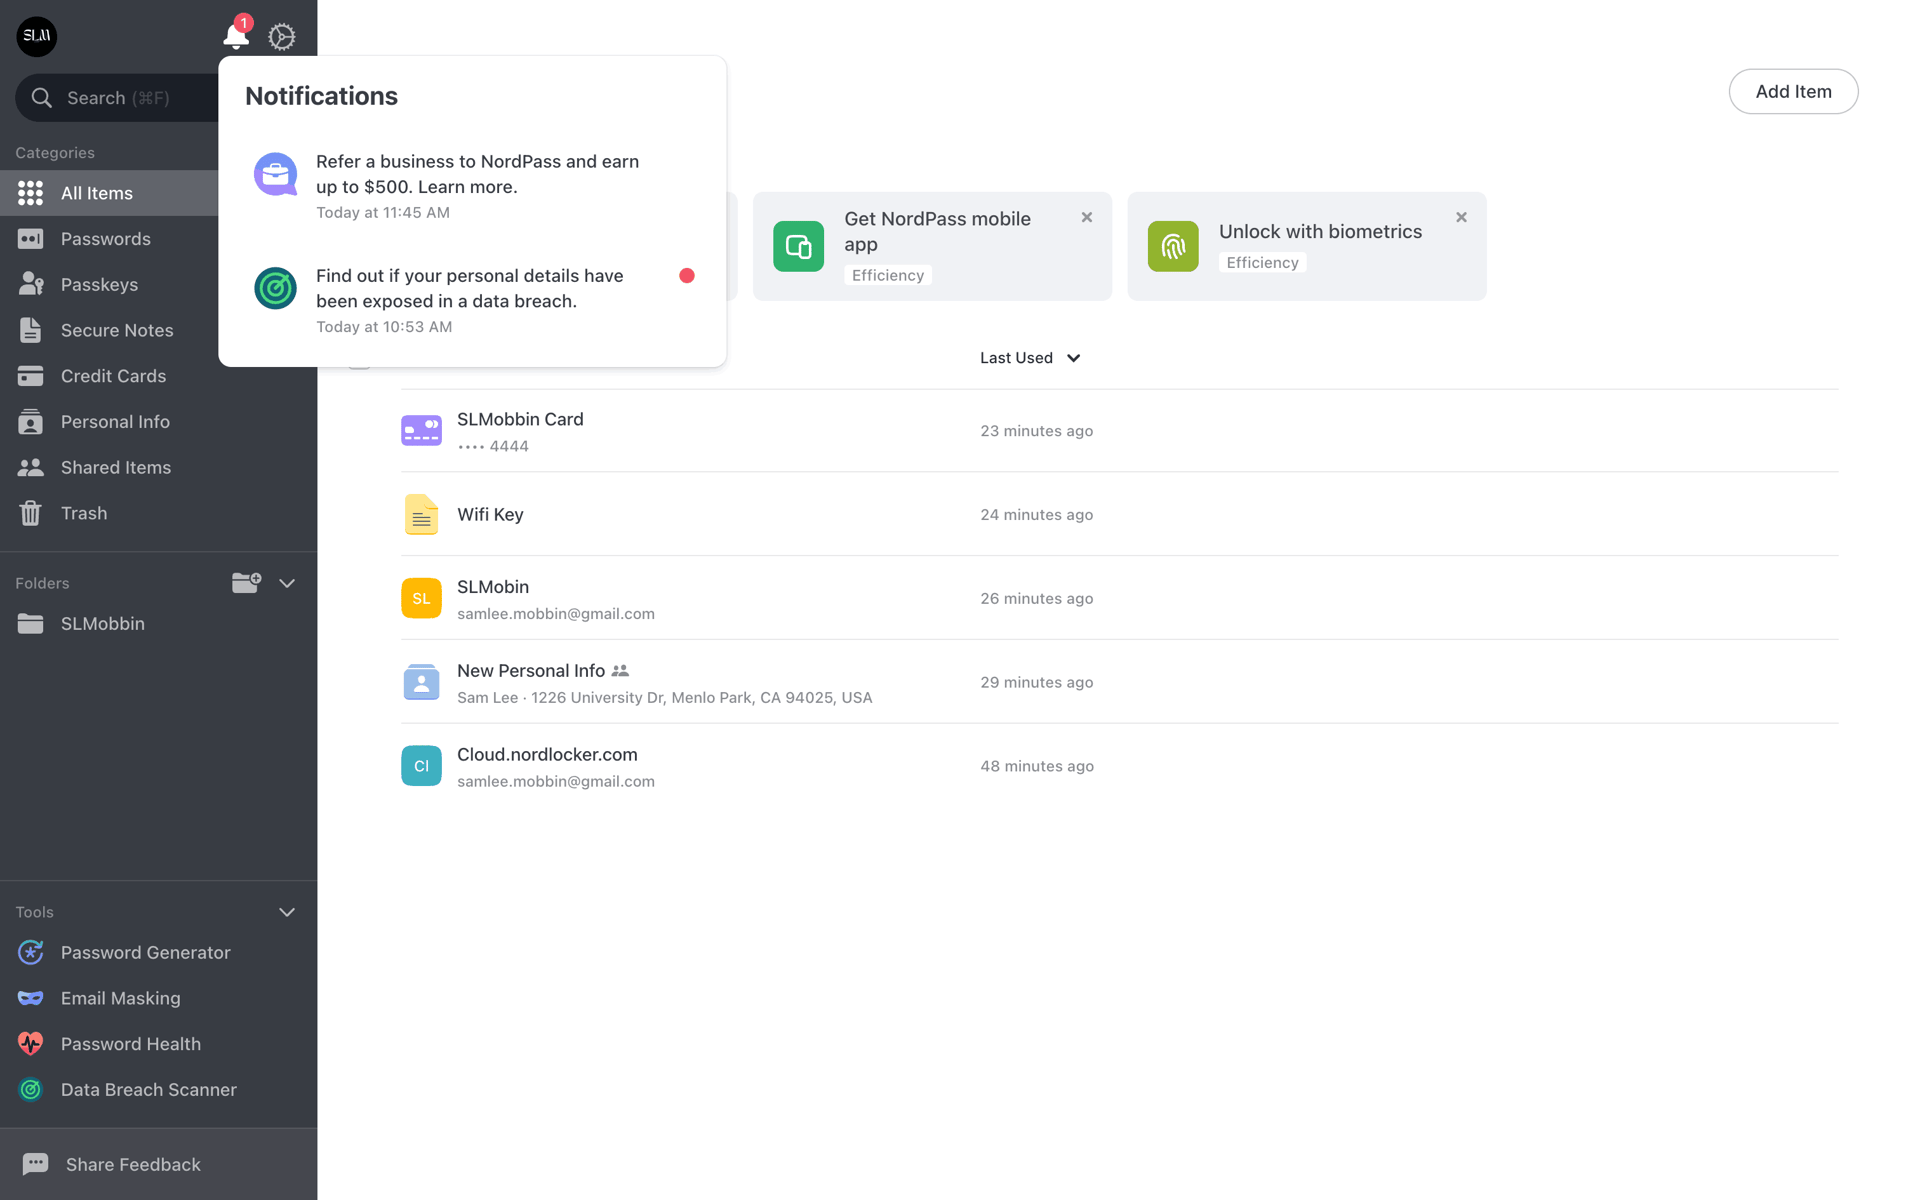The width and height of the screenshot is (1920, 1200).
Task: Click the Add Item button
Action: [1793, 91]
